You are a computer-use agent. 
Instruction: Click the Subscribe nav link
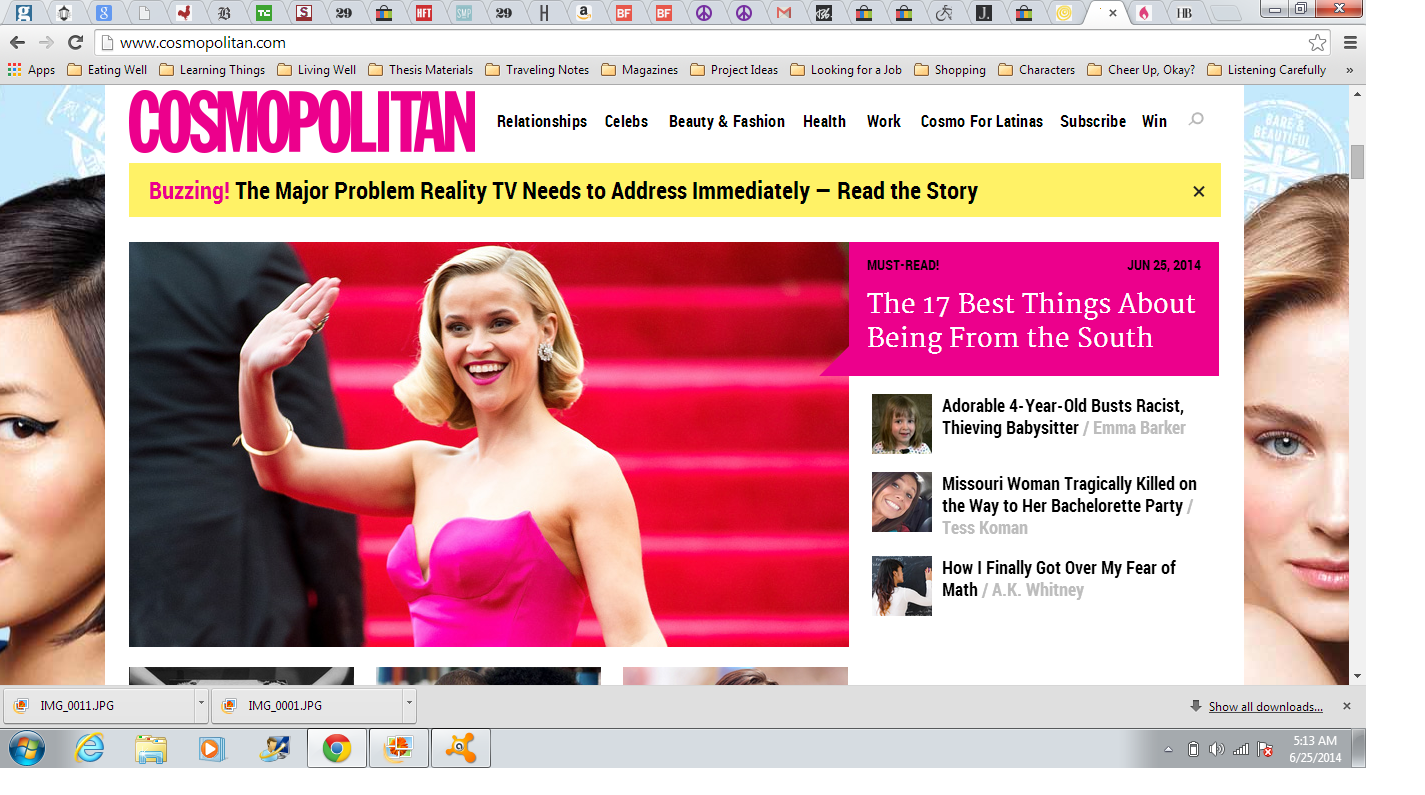(1093, 121)
